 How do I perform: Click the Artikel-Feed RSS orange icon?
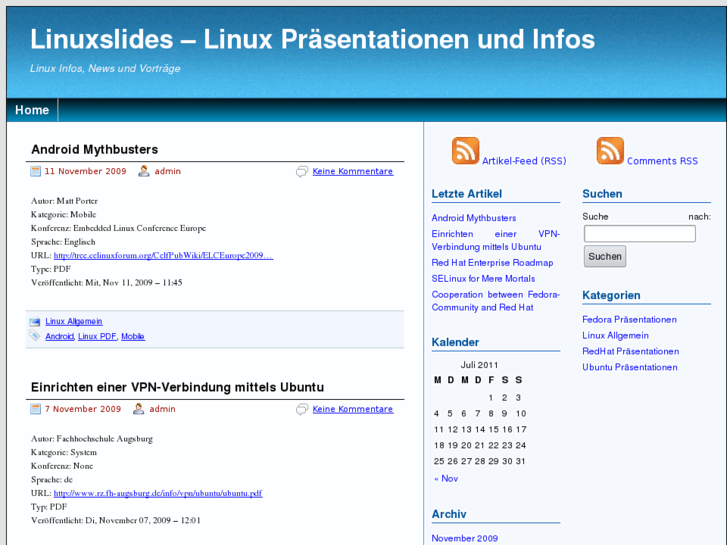466,151
